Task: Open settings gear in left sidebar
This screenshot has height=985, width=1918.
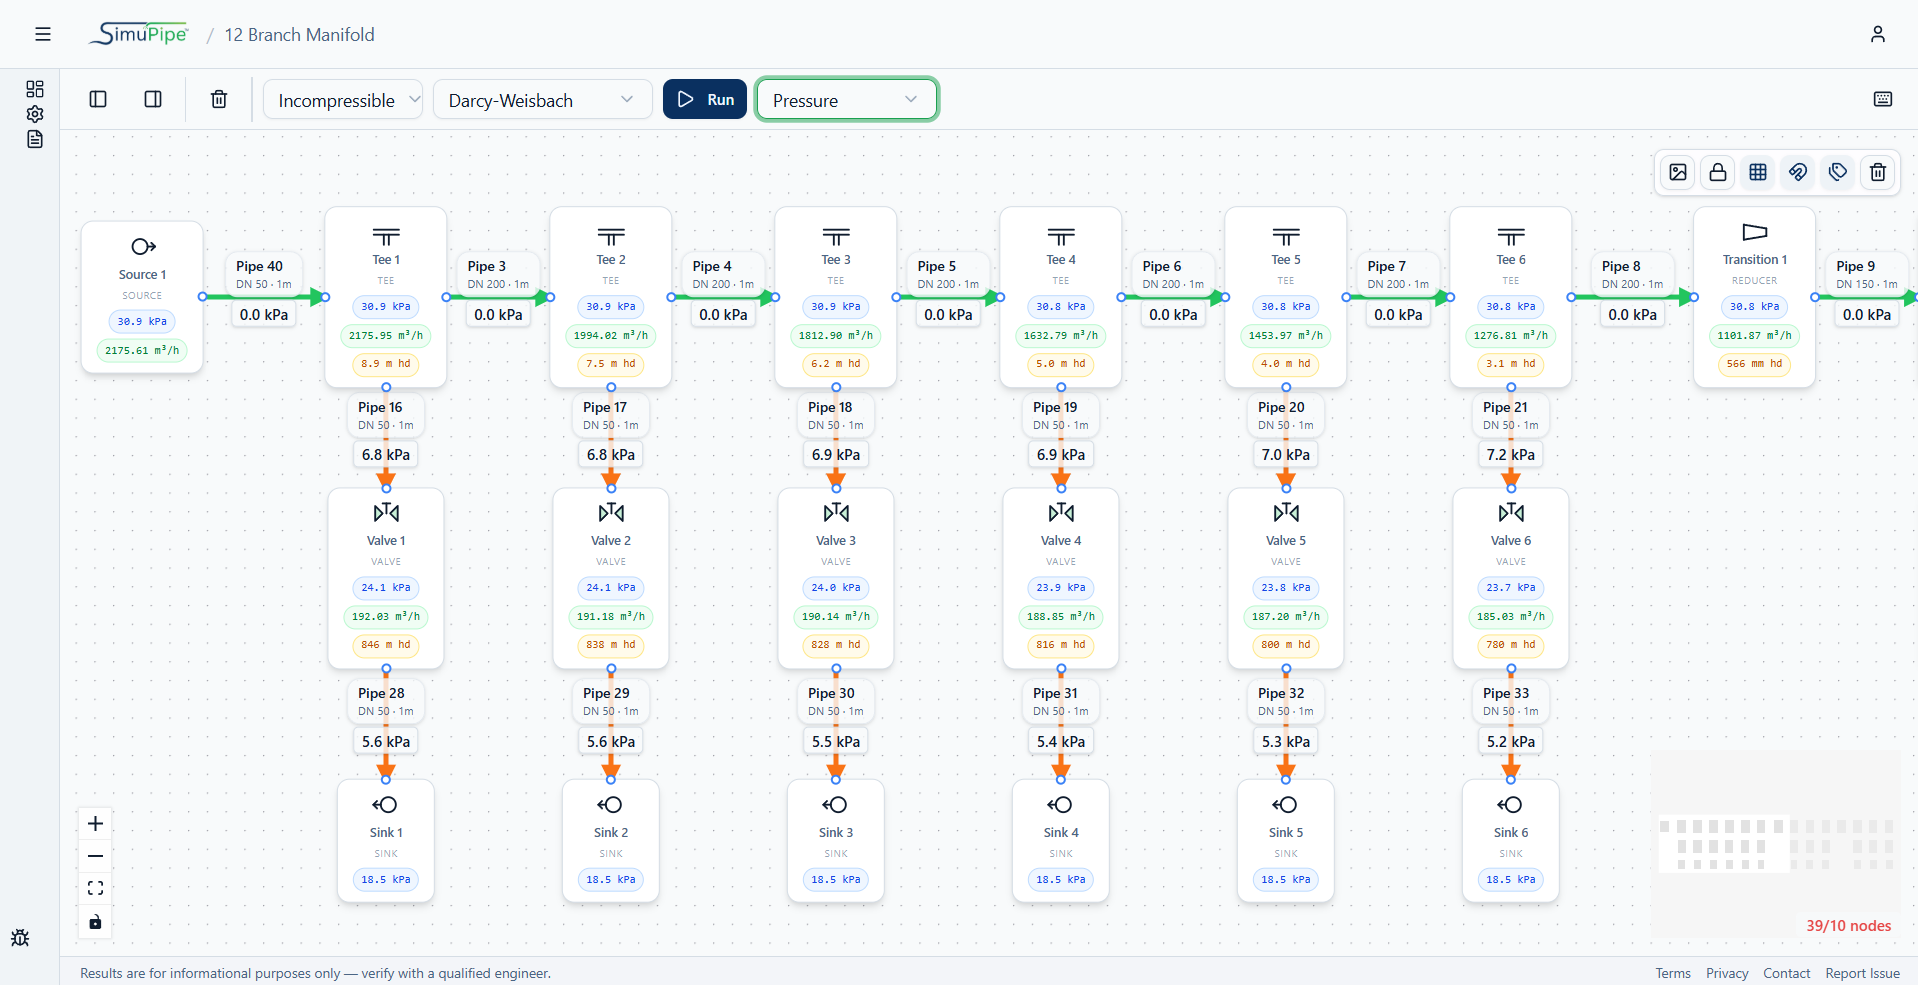Action: tap(35, 114)
